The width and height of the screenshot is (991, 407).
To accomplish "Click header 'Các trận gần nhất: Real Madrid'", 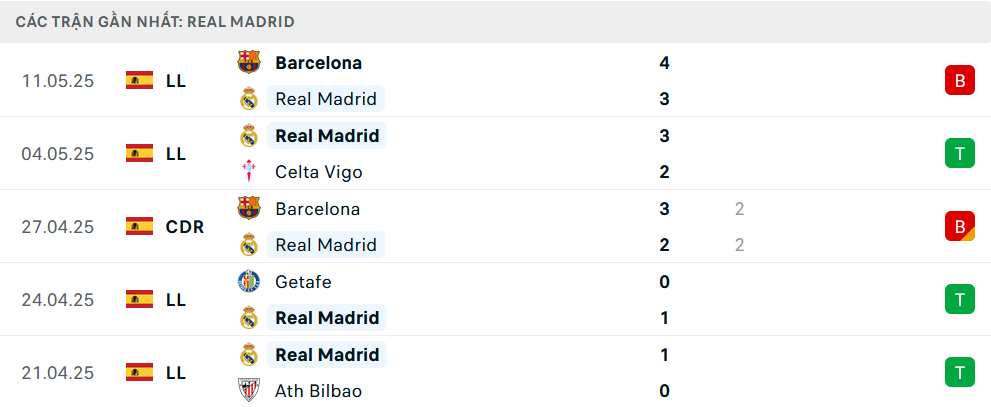I will 155,21.
